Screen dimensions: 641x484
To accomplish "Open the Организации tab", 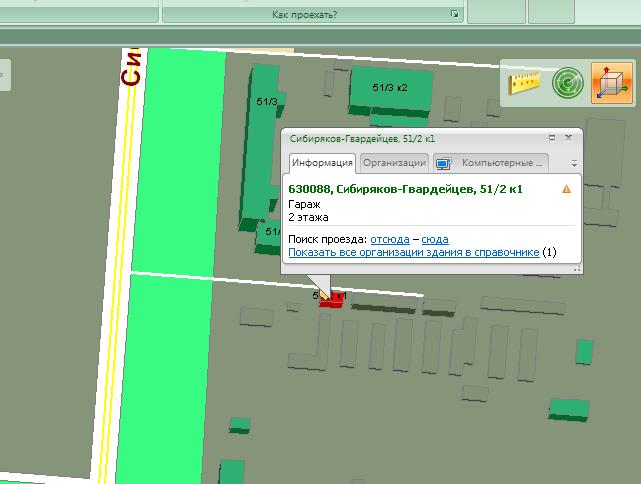I will point(394,163).
